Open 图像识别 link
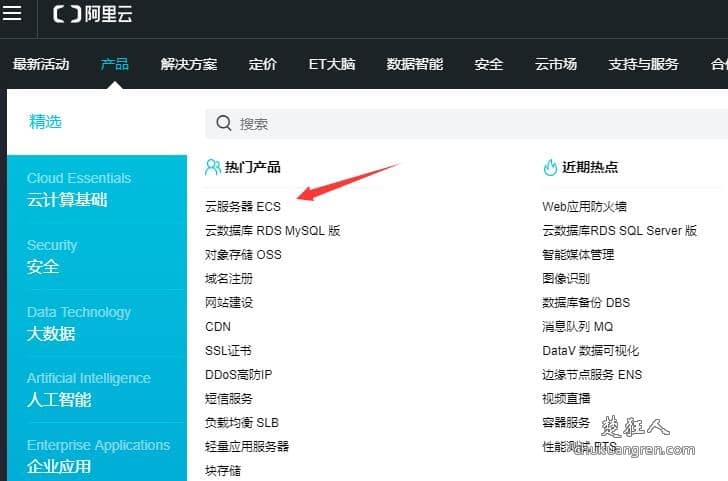 point(566,279)
